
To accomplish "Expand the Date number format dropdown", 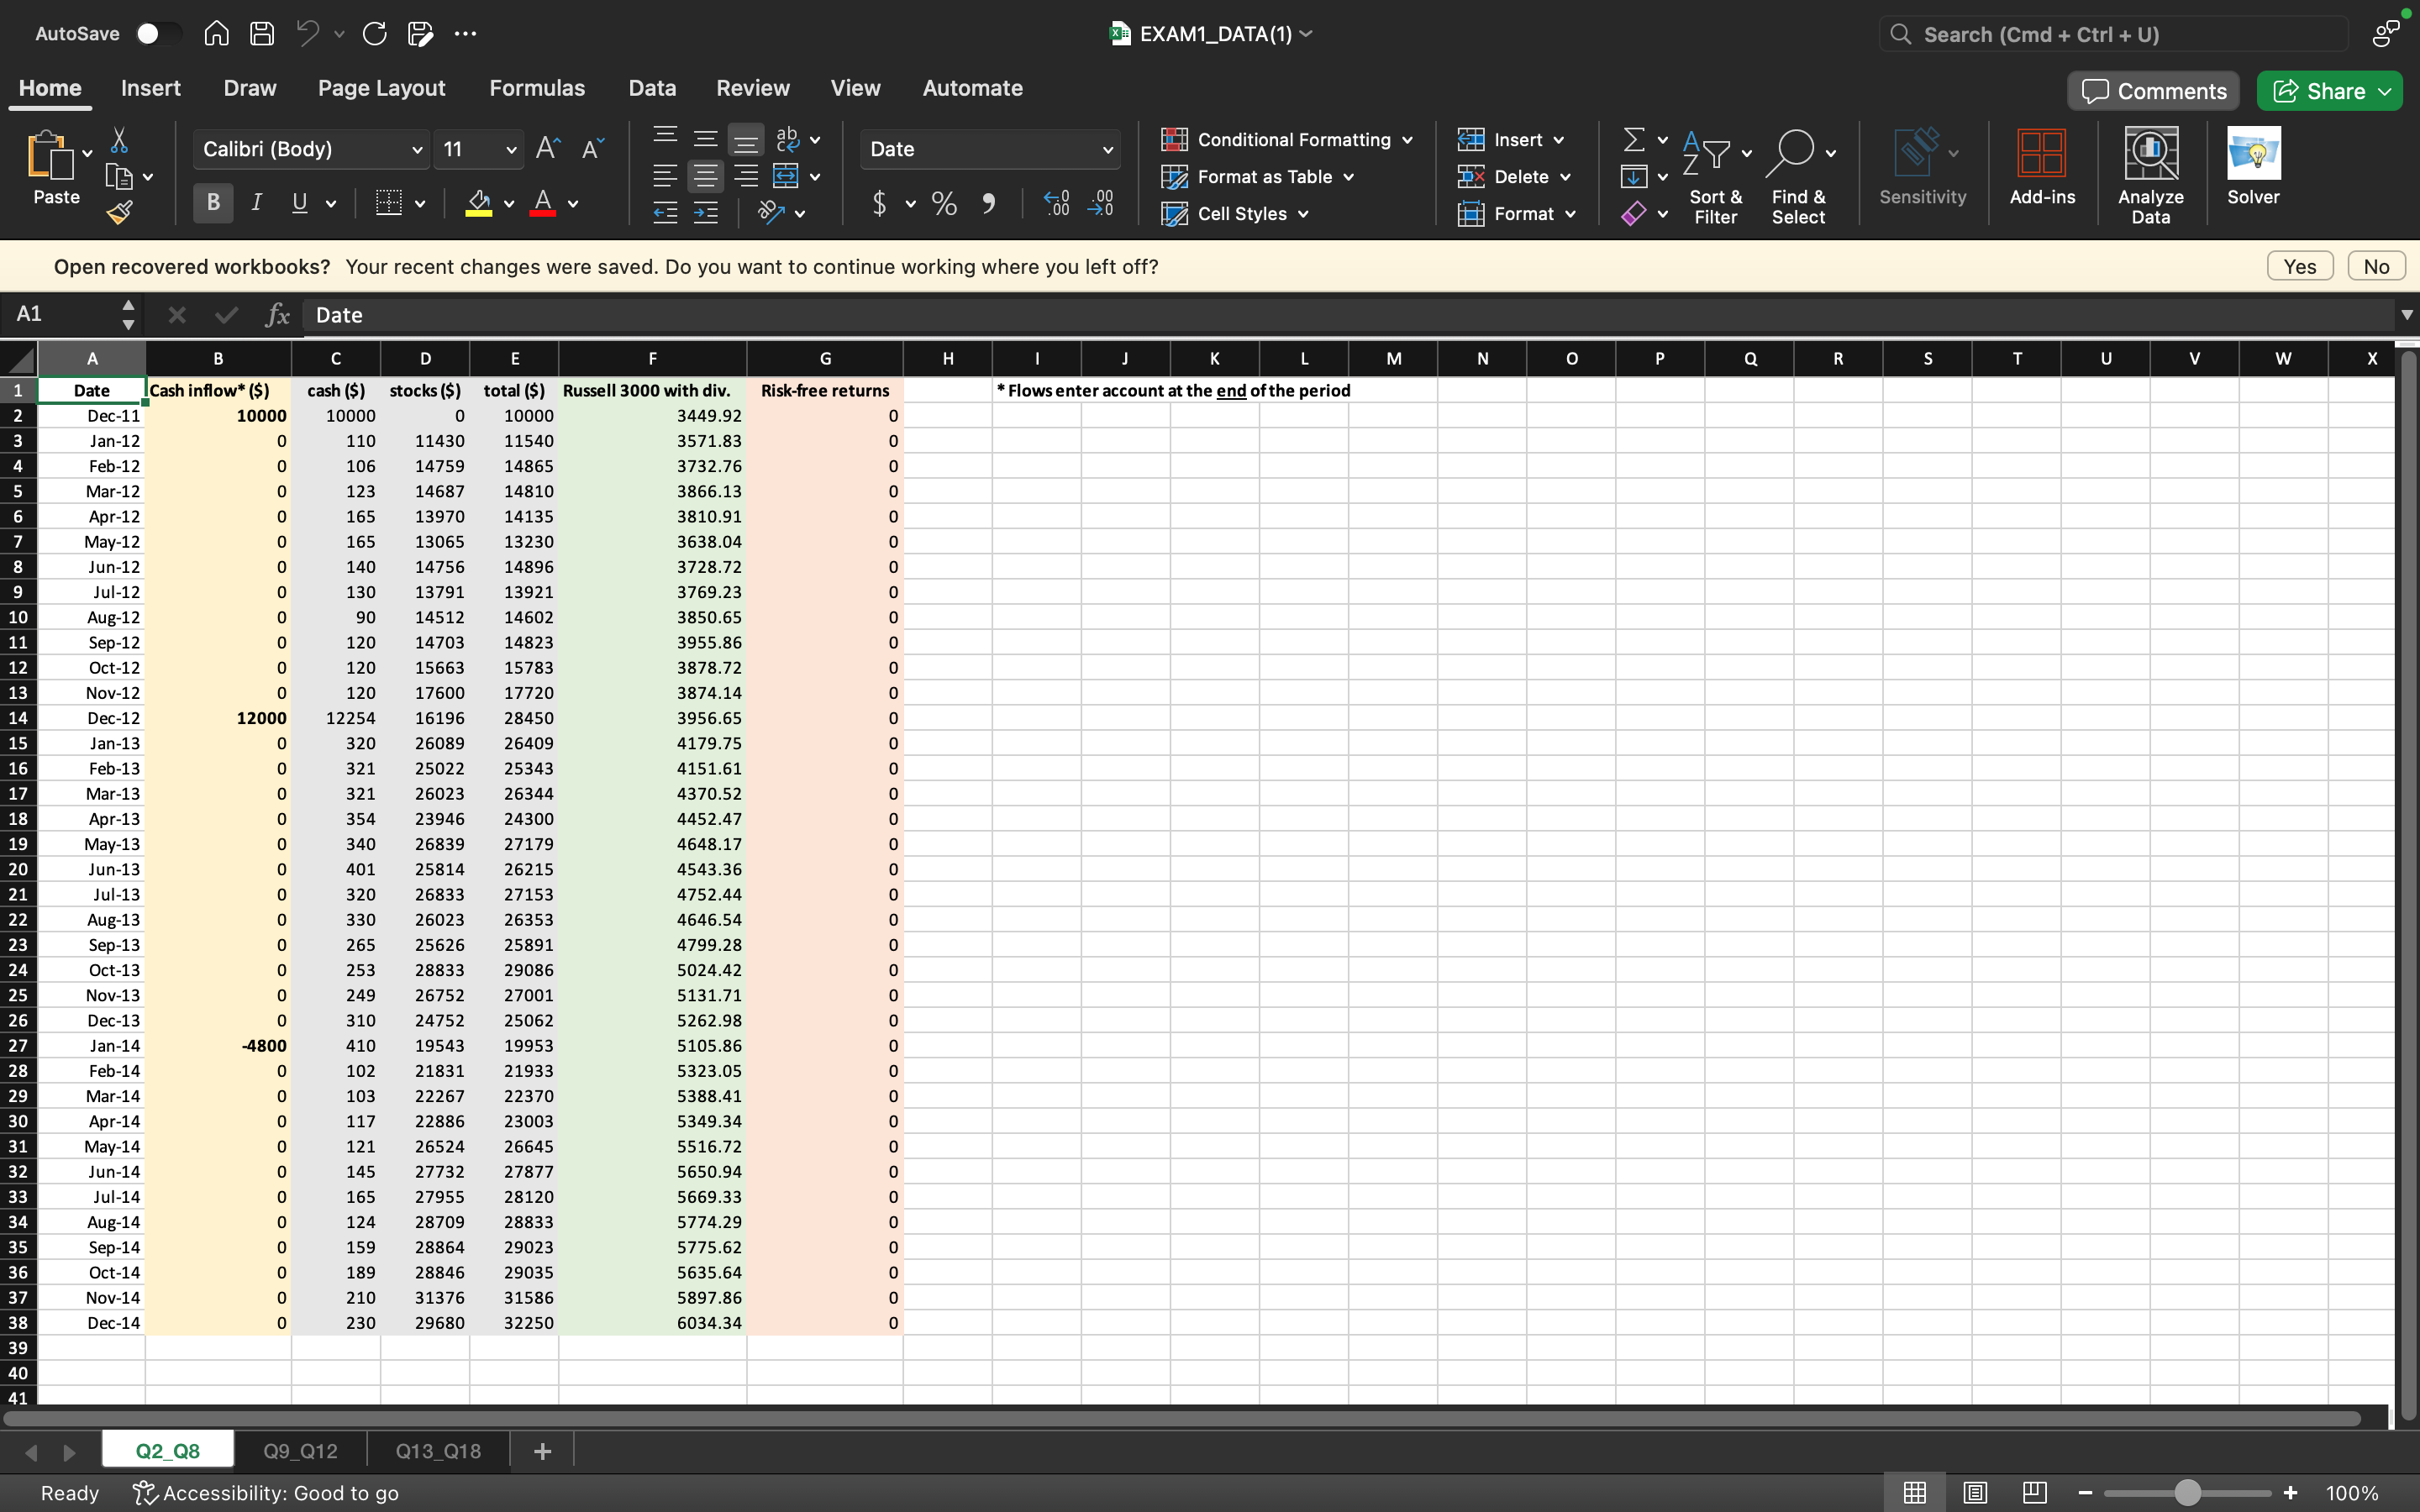I will [1107, 150].
